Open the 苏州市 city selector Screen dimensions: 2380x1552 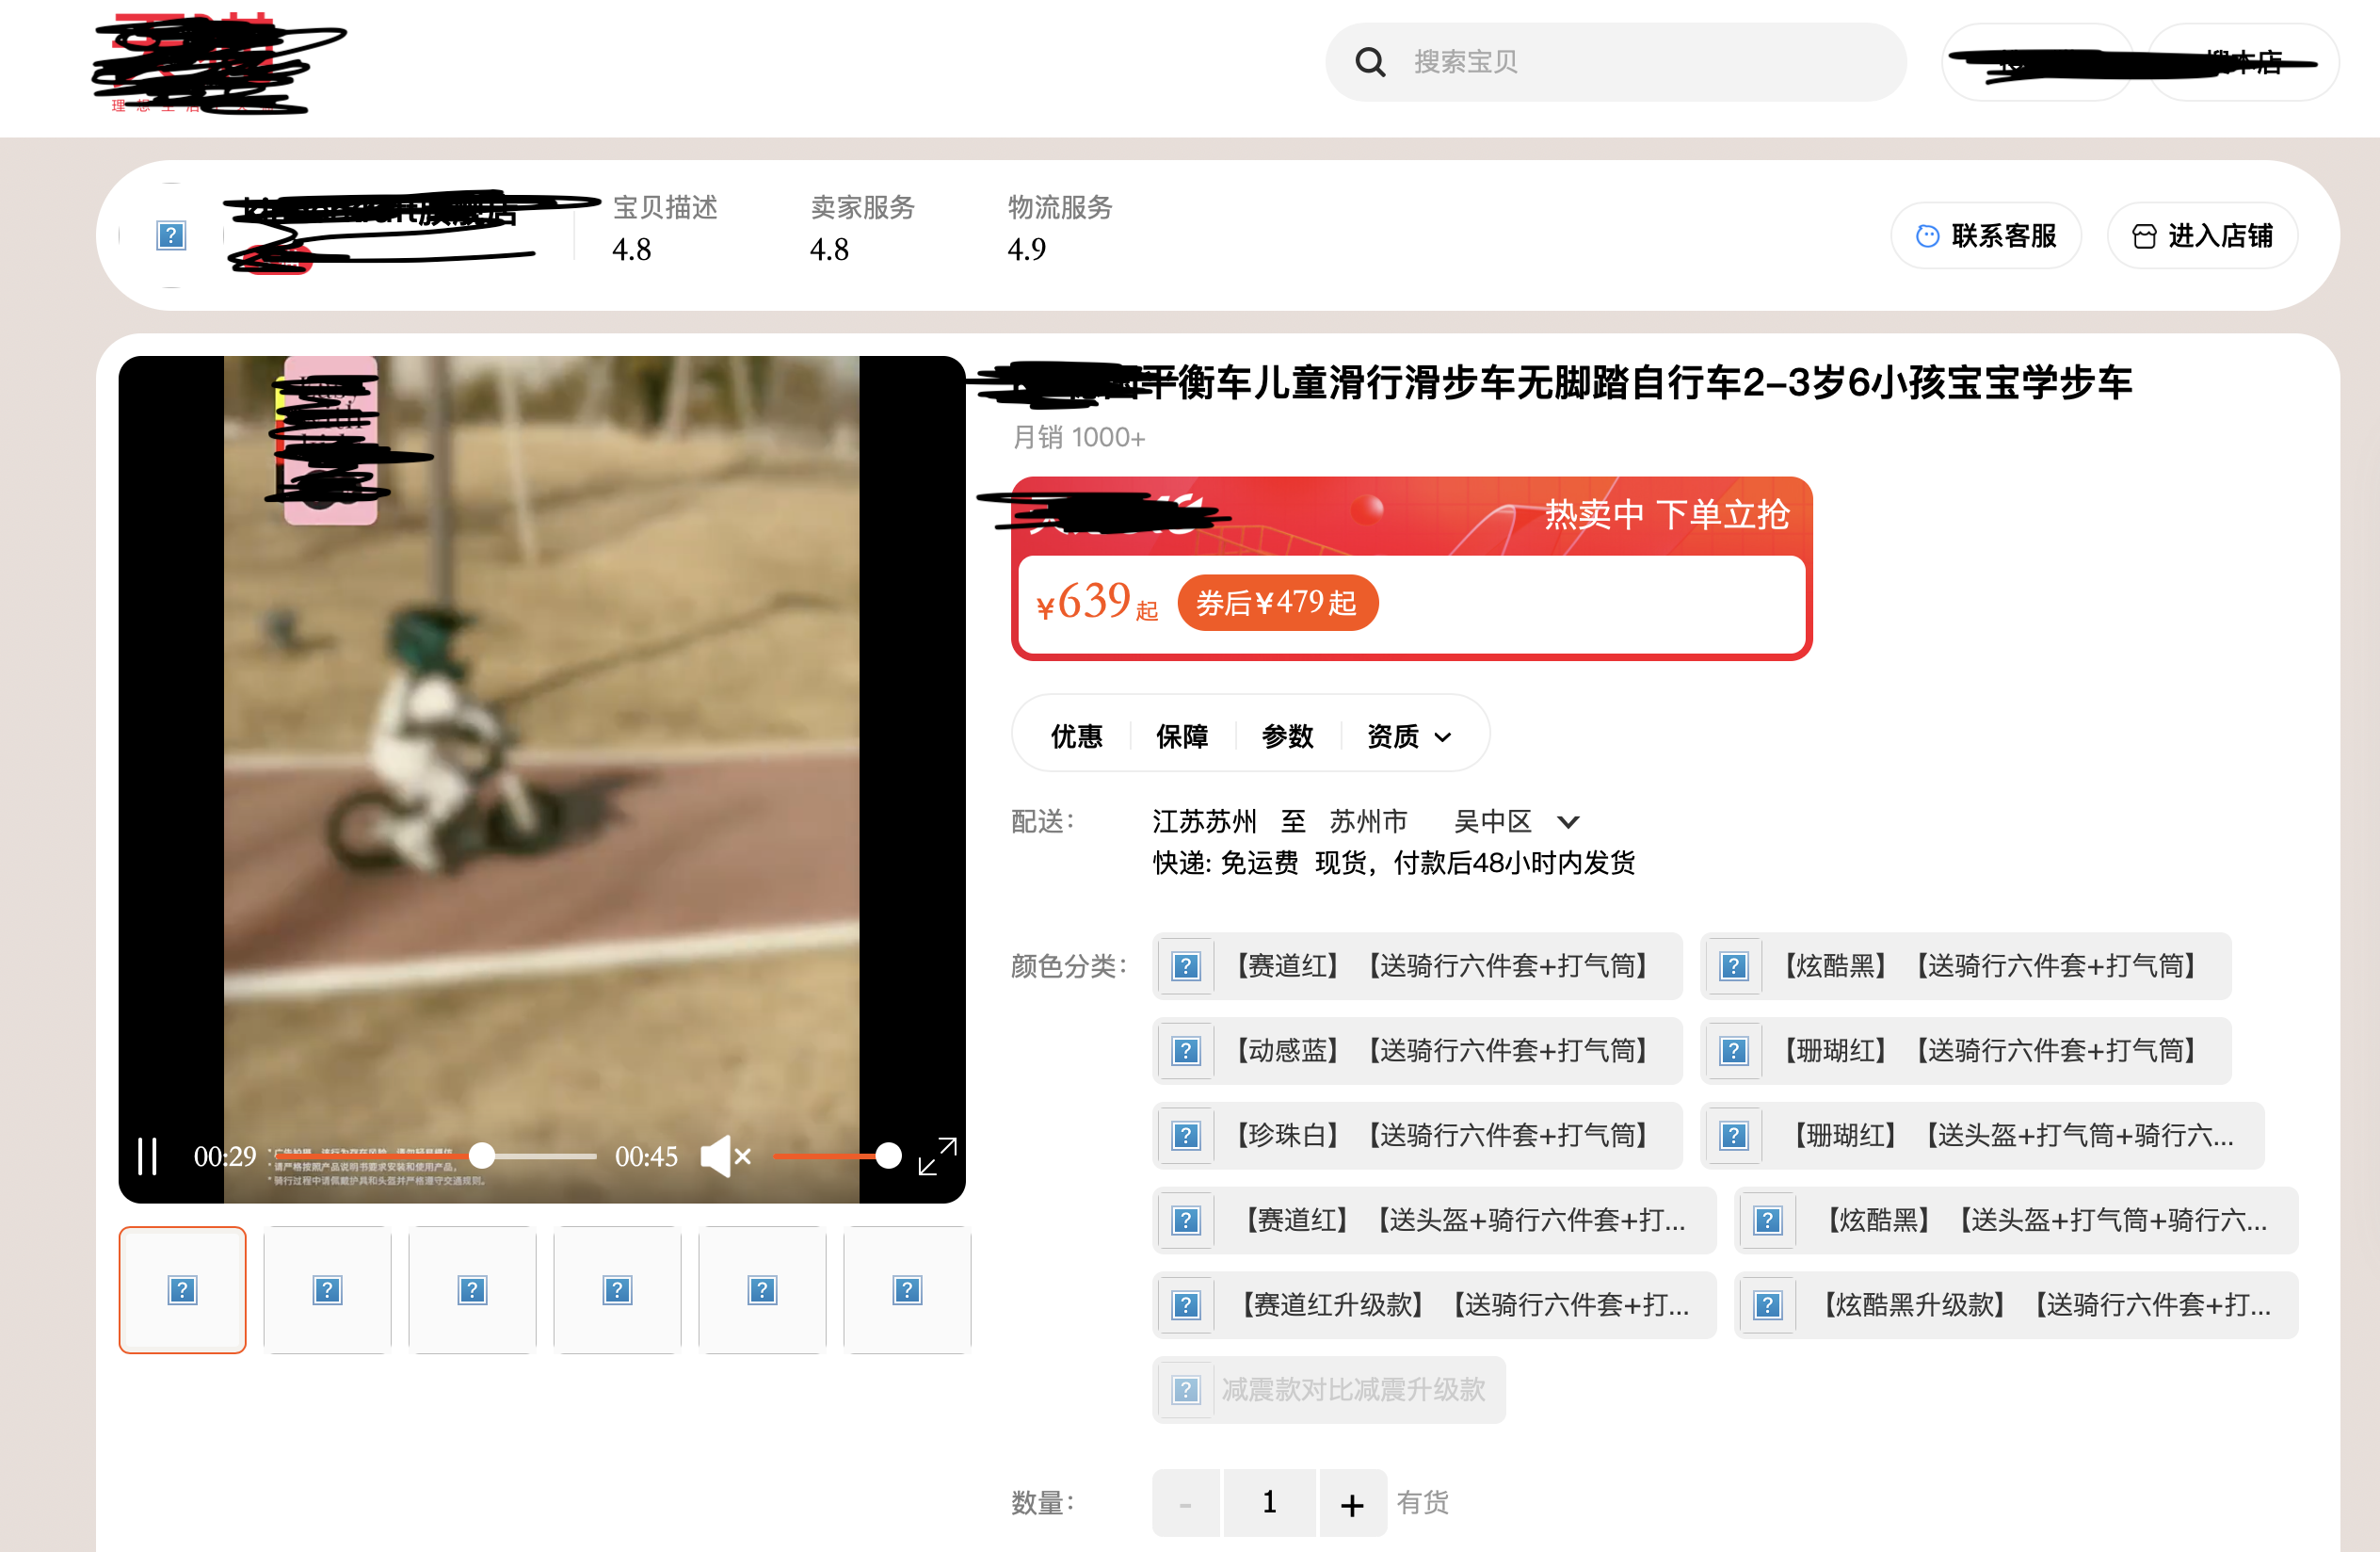coord(1368,822)
